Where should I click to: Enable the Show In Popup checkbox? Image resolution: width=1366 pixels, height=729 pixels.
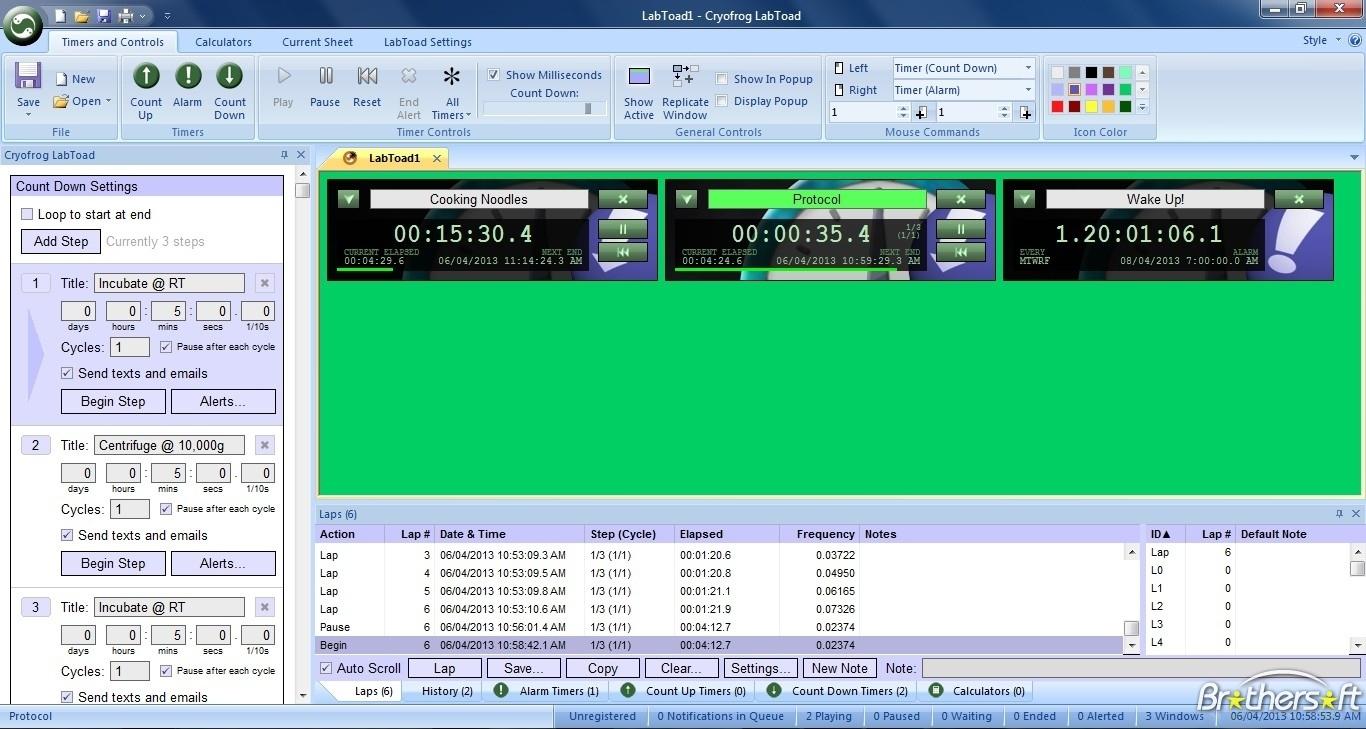click(x=721, y=79)
